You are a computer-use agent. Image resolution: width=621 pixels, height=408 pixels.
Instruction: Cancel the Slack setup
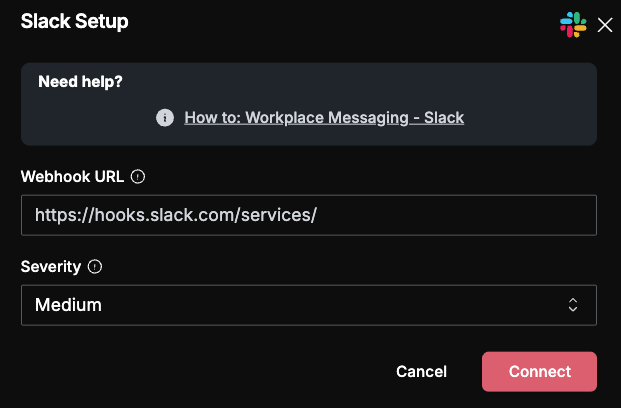click(421, 372)
